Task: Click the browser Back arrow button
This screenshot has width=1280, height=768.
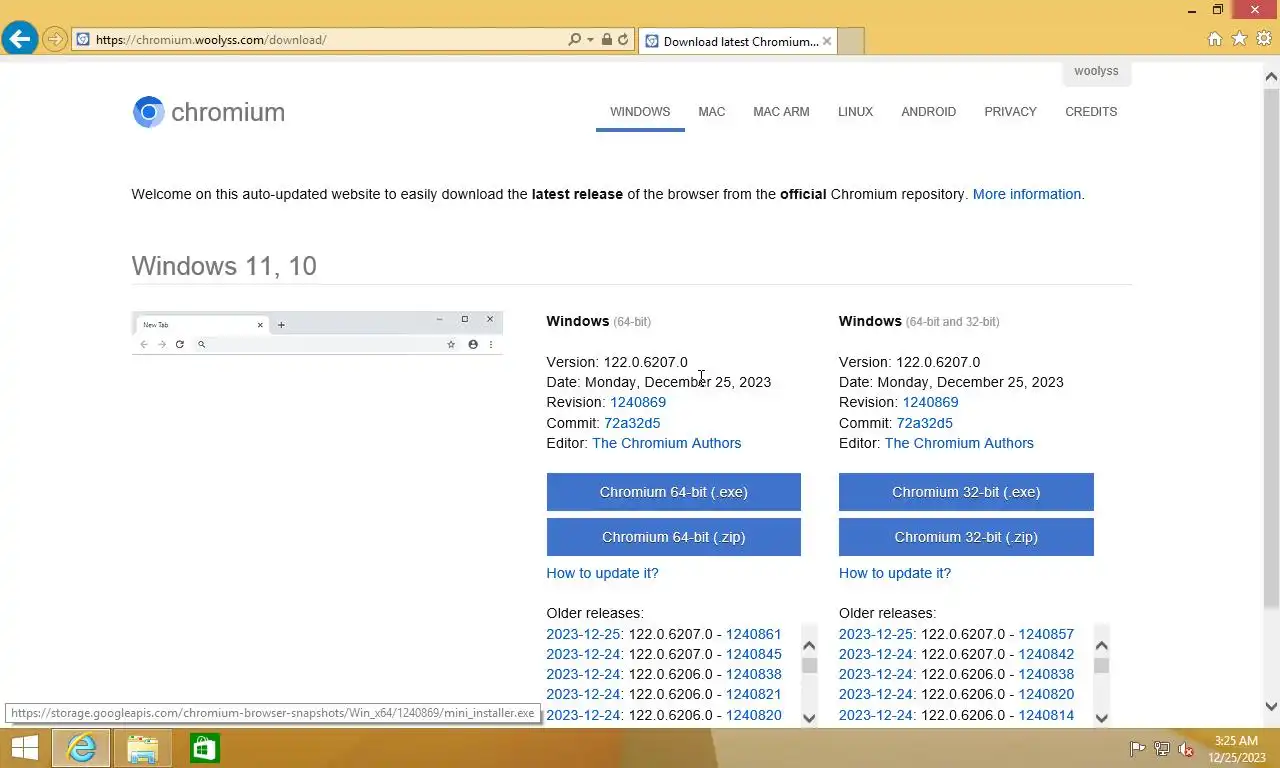Action: [x=19, y=40]
